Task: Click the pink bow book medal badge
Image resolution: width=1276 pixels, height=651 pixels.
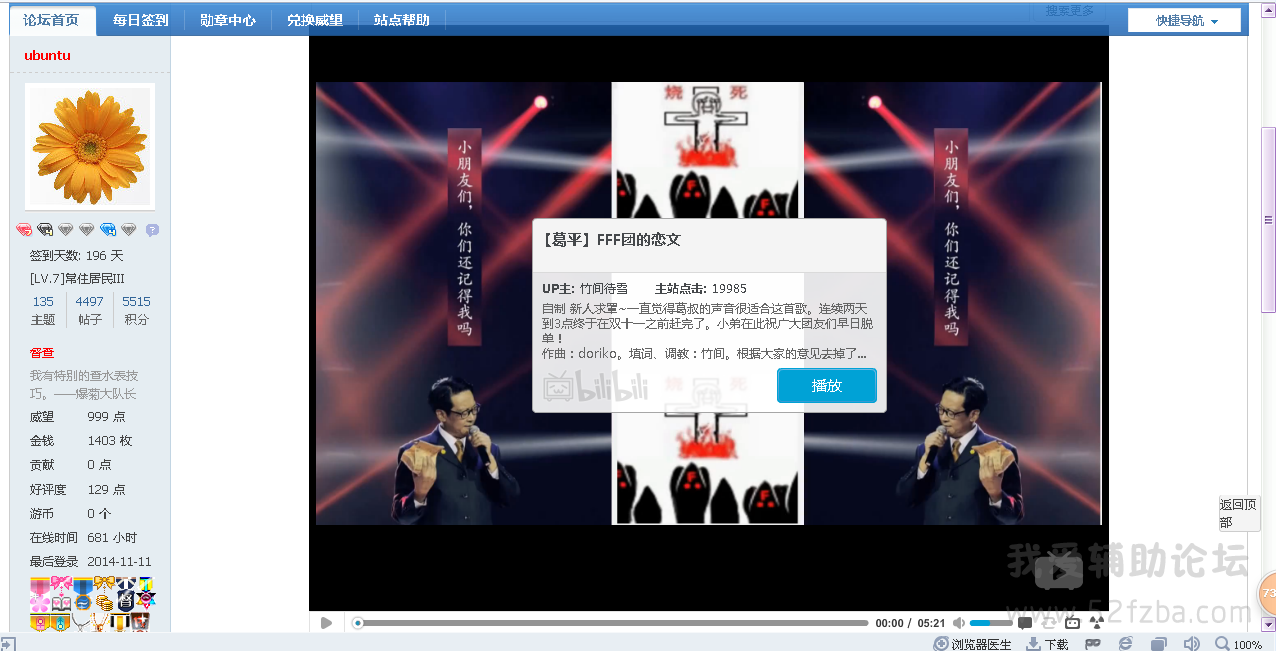Action: [61, 594]
